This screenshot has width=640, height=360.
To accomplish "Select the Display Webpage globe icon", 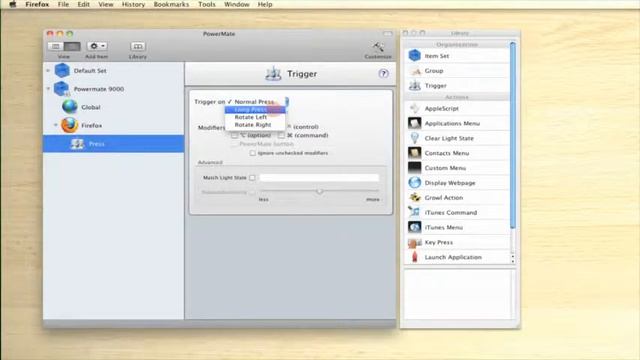I will pyautogui.click(x=415, y=182).
